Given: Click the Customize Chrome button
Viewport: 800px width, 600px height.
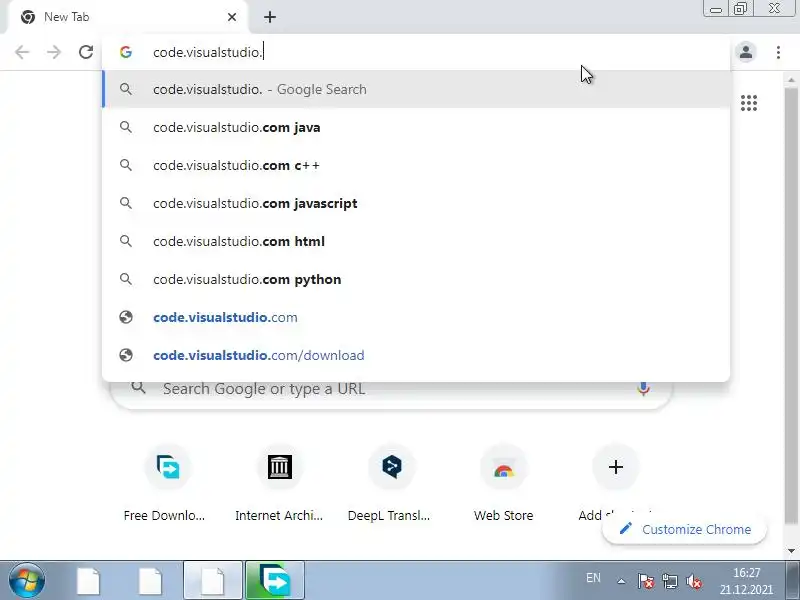Looking at the screenshot, I should 685,530.
